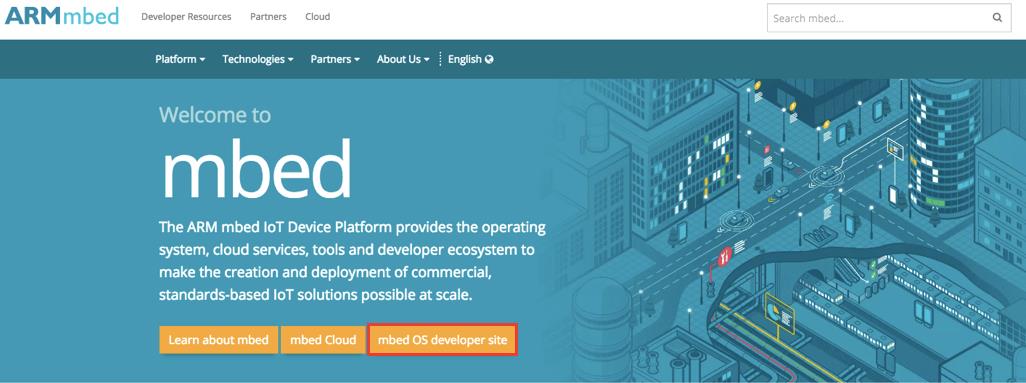Image resolution: width=1026 pixels, height=383 pixels.
Task: Click the caret arrow beside Partners
Action: (357, 60)
